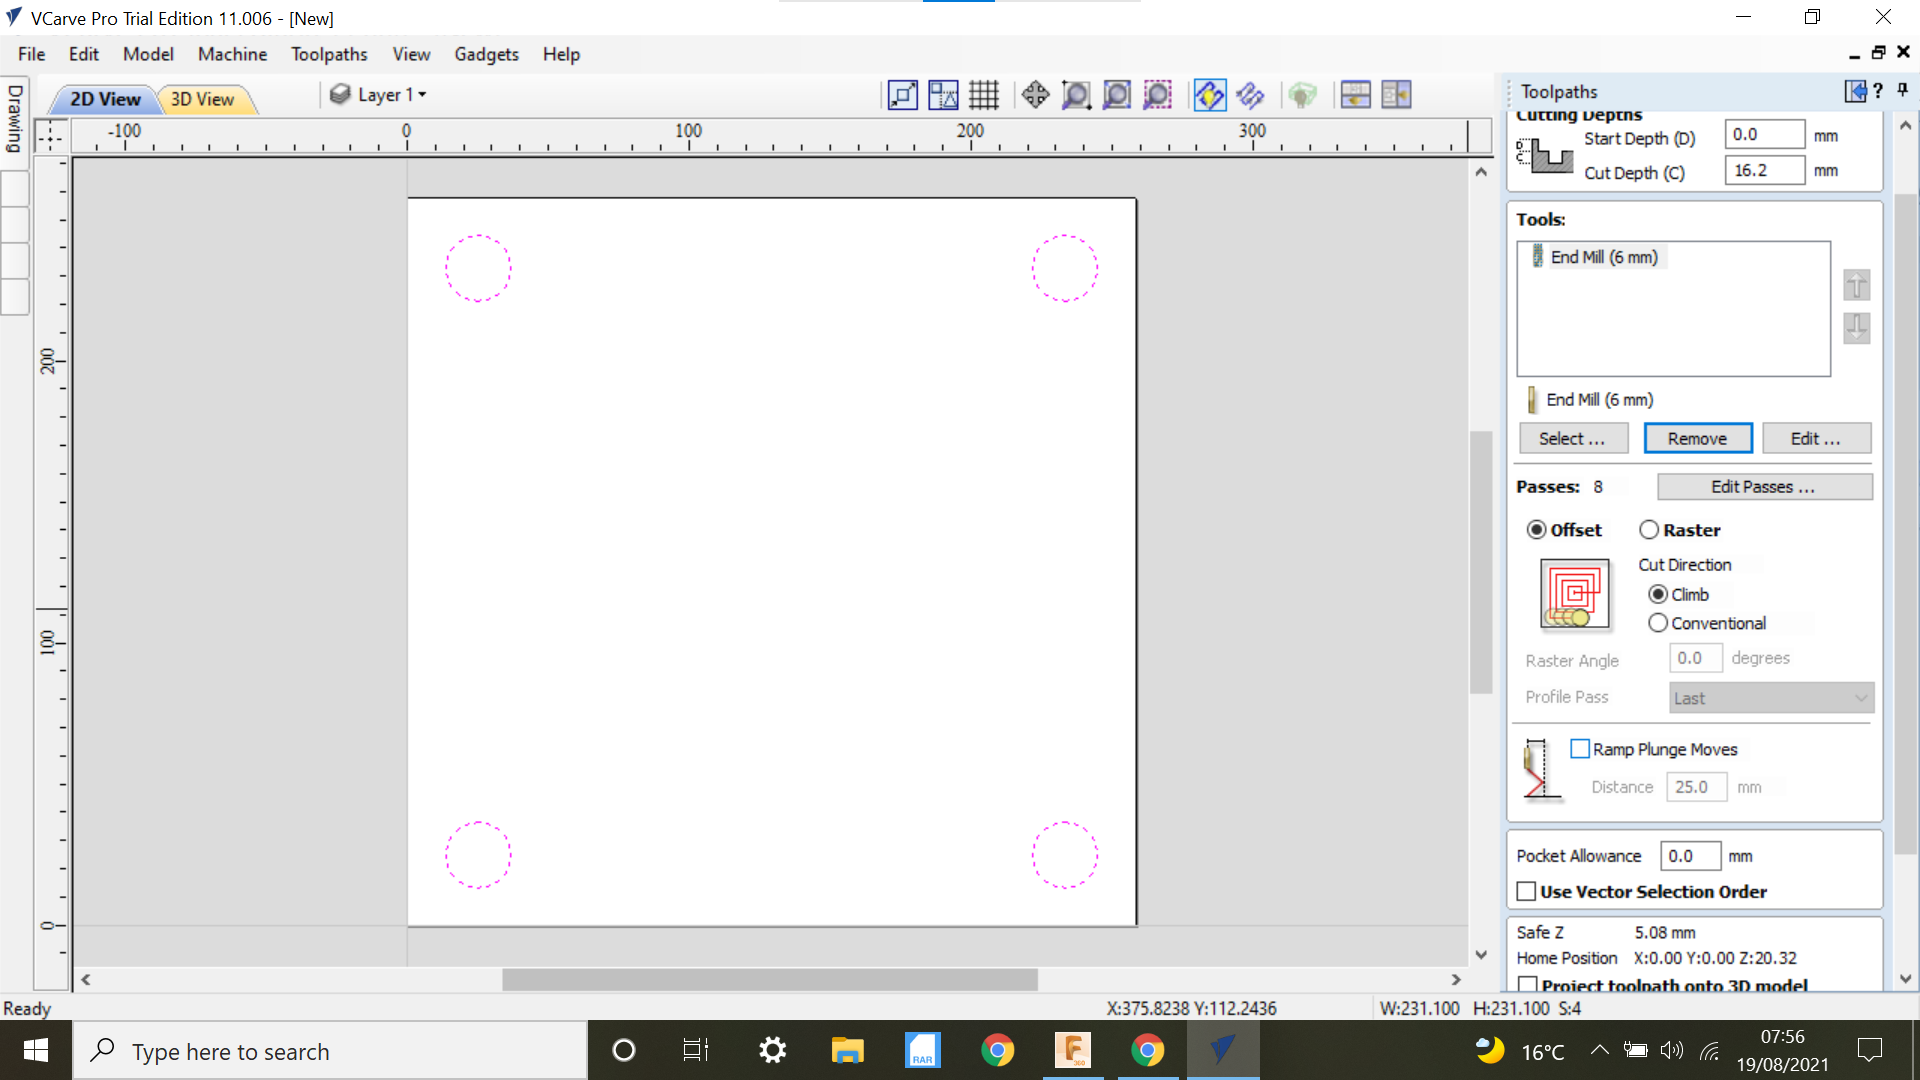Move selected tool up in list
The width and height of the screenshot is (1920, 1080).
(1857, 285)
